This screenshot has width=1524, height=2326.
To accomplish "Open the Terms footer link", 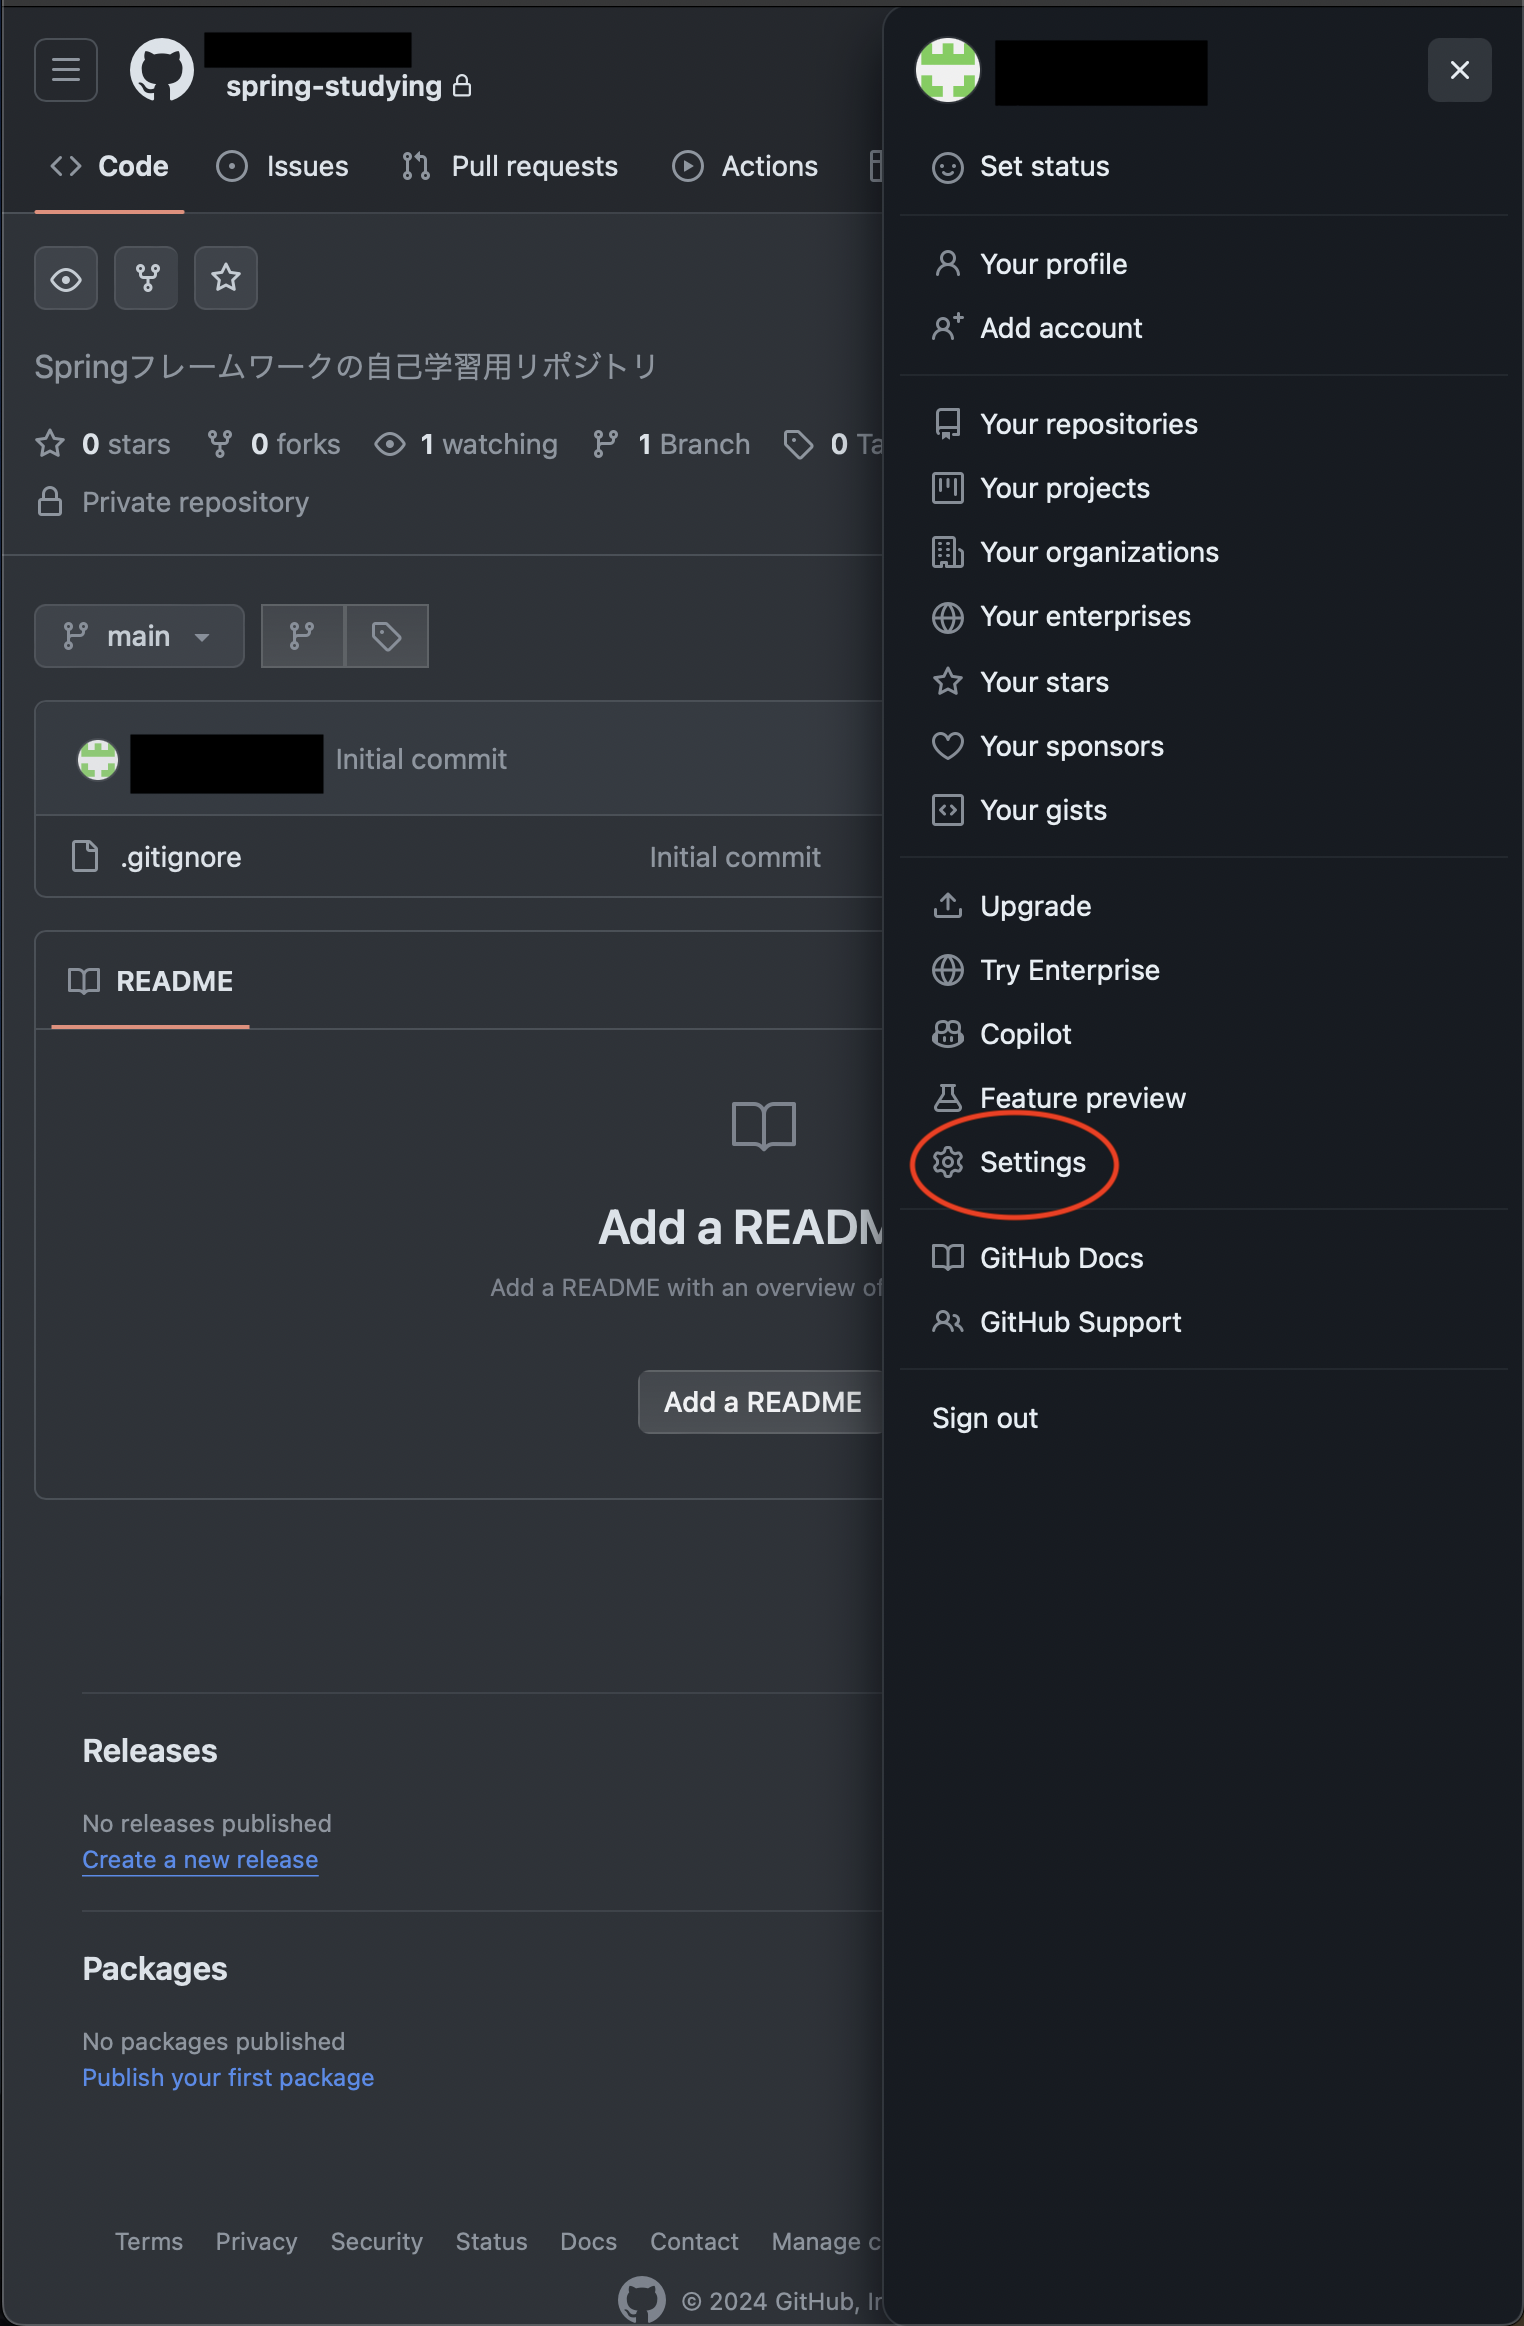I will click(149, 2242).
